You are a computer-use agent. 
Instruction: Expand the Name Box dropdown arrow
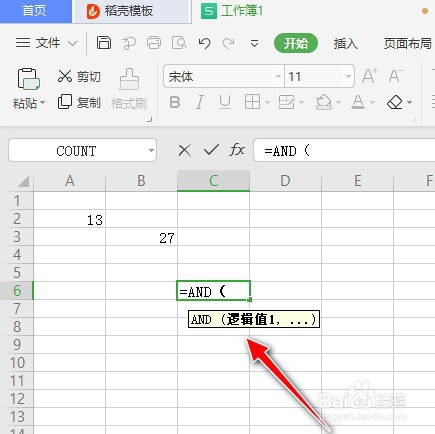151,151
